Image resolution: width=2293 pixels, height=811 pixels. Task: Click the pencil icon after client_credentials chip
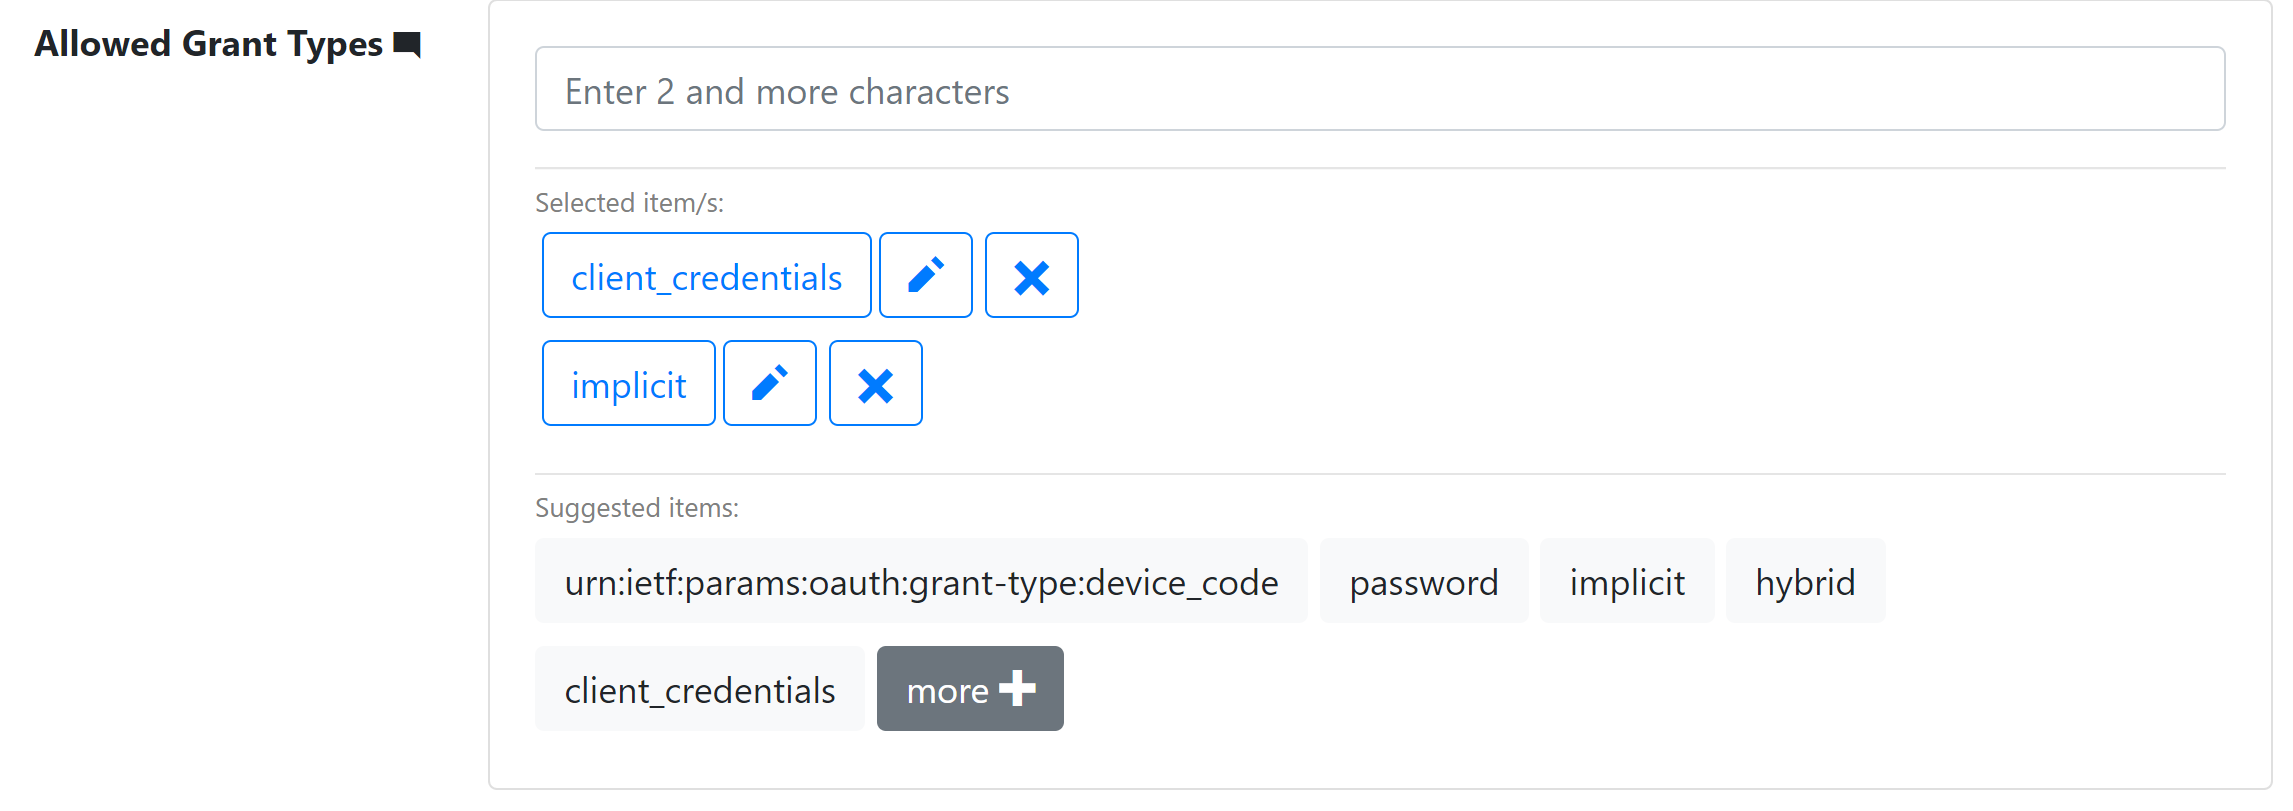coord(925,275)
